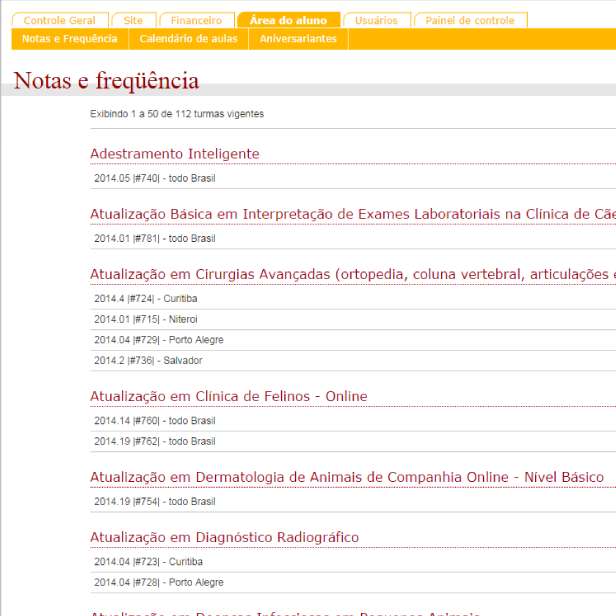This screenshot has width=616, height=616.
Task: Open Calendário de aulas submenu
Action: (x=189, y=39)
